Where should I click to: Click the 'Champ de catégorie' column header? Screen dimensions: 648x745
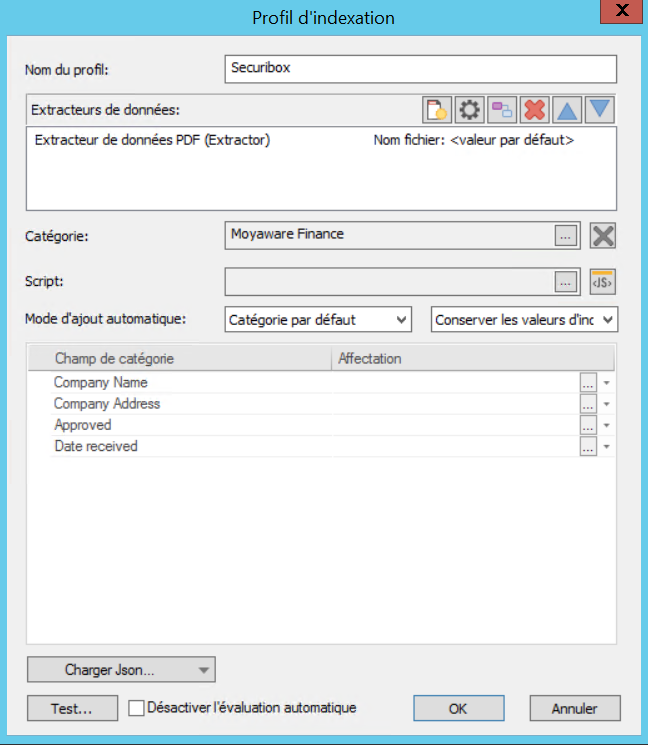pos(180,358)
